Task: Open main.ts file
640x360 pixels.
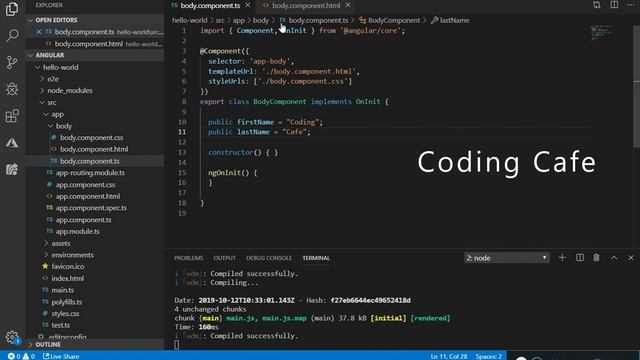Action: click(62, 290)
